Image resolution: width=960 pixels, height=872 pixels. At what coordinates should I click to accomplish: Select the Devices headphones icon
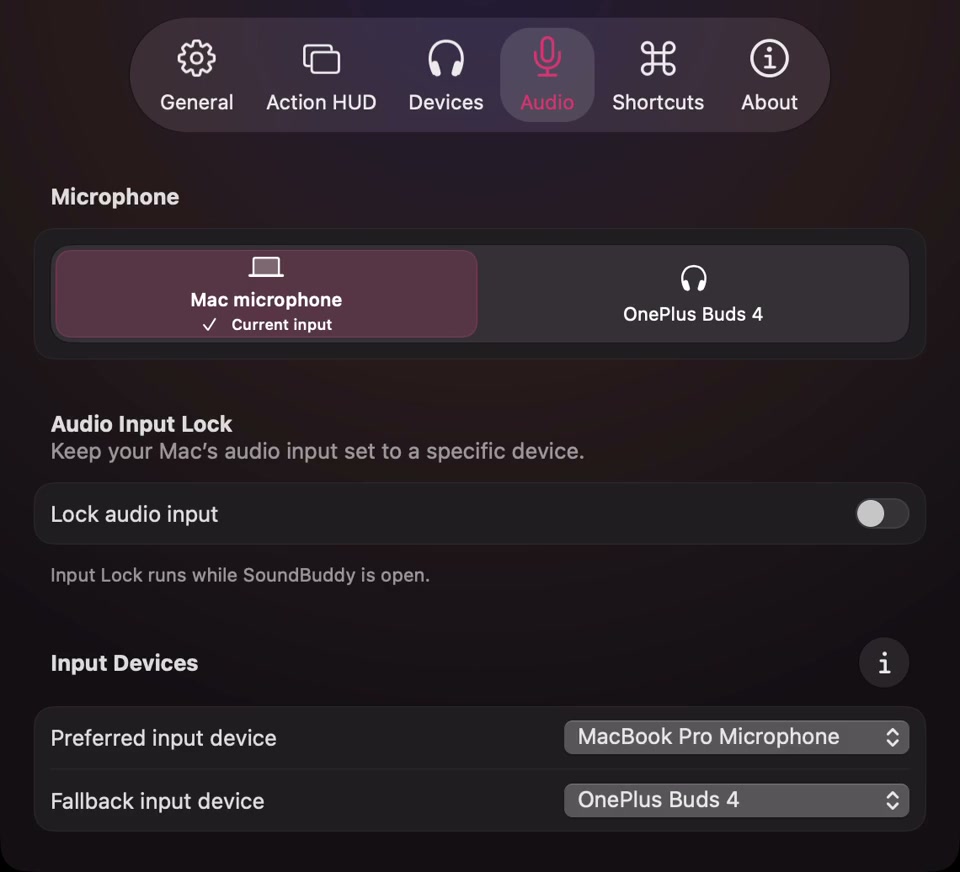point(446,58)
